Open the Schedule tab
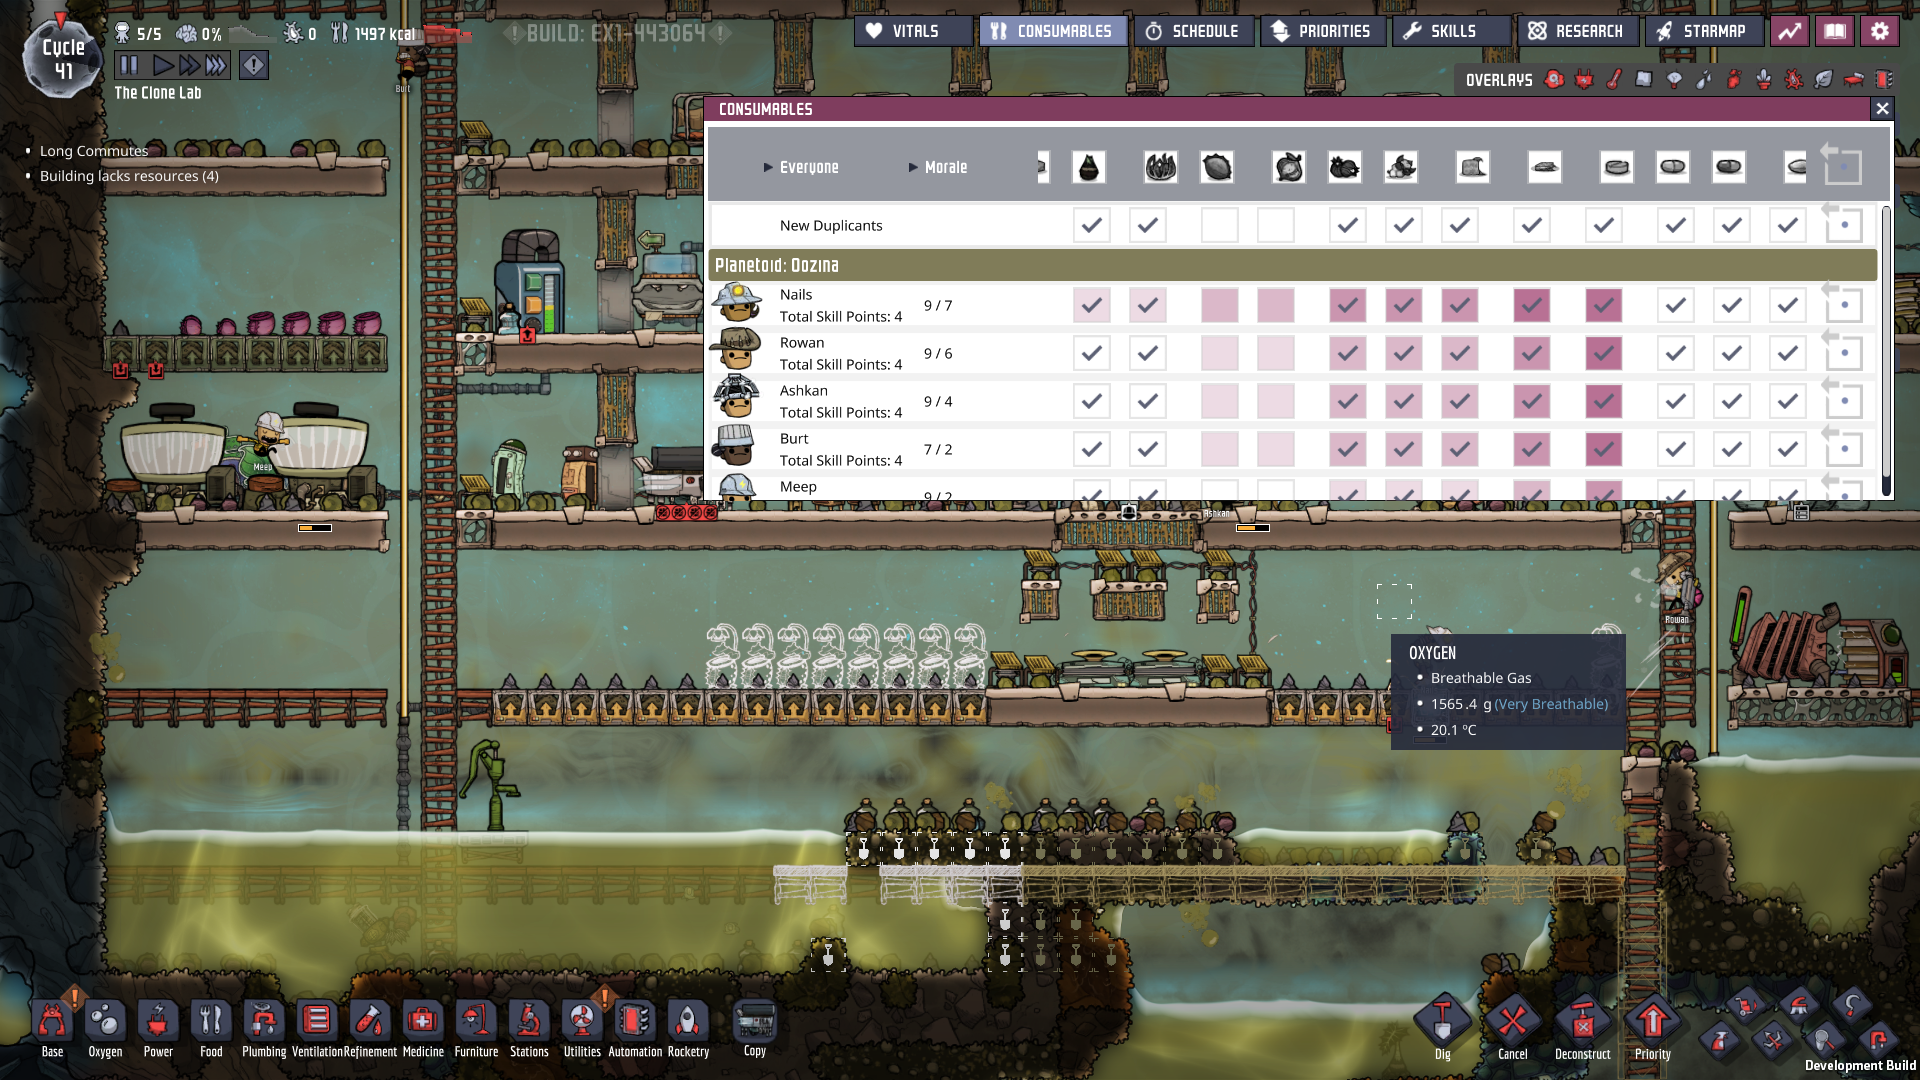 click(x=1194, y=31)
